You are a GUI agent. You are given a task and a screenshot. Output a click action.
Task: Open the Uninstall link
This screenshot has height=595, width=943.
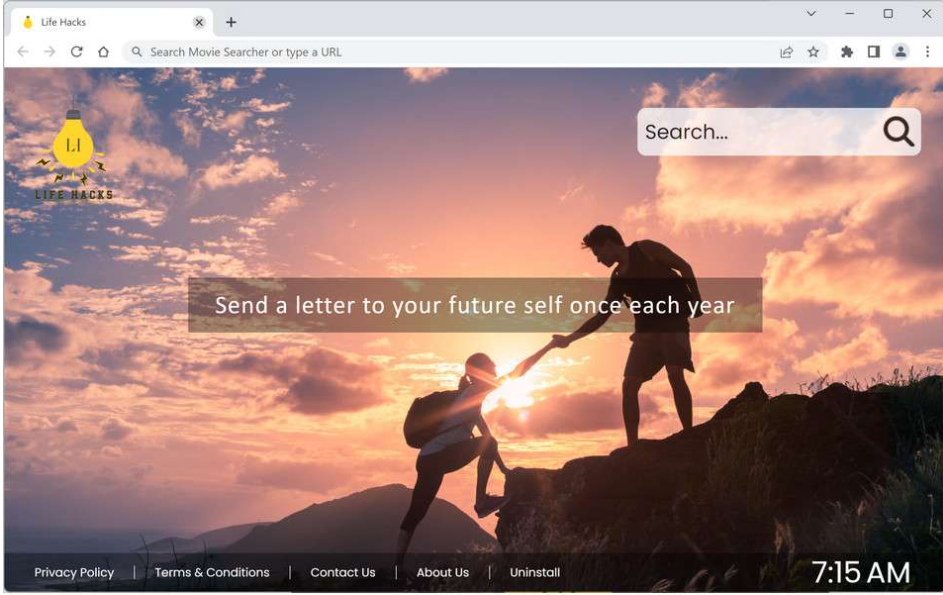[x=535, y=572]
